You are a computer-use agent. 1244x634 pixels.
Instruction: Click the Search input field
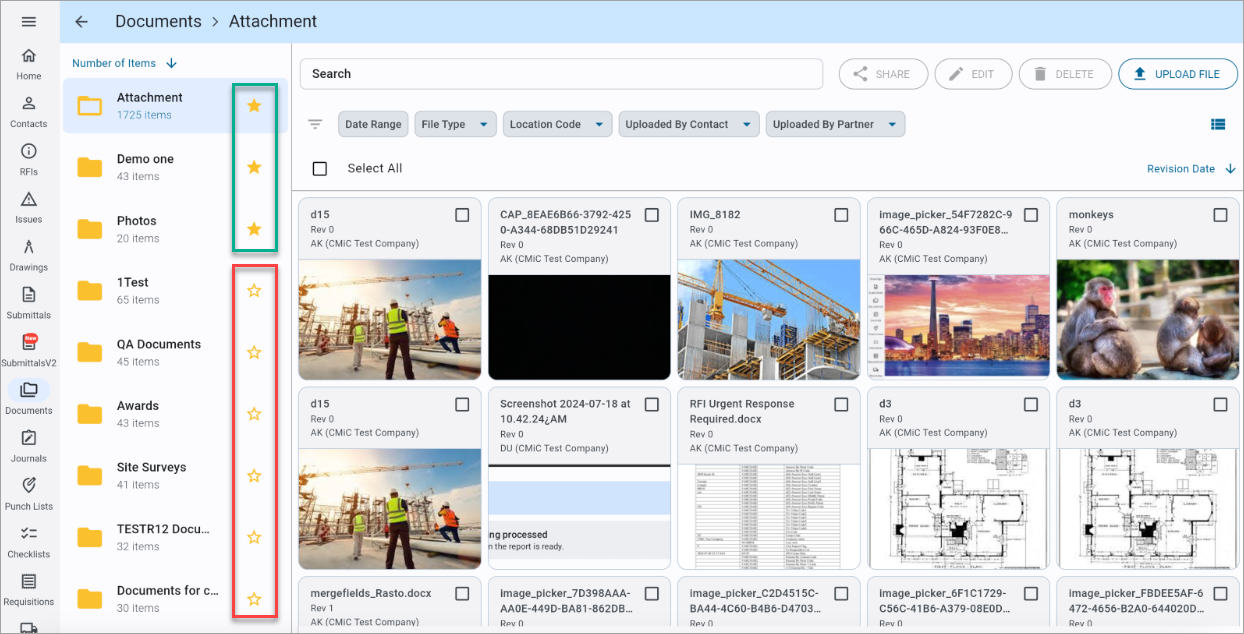coord(560,73)
